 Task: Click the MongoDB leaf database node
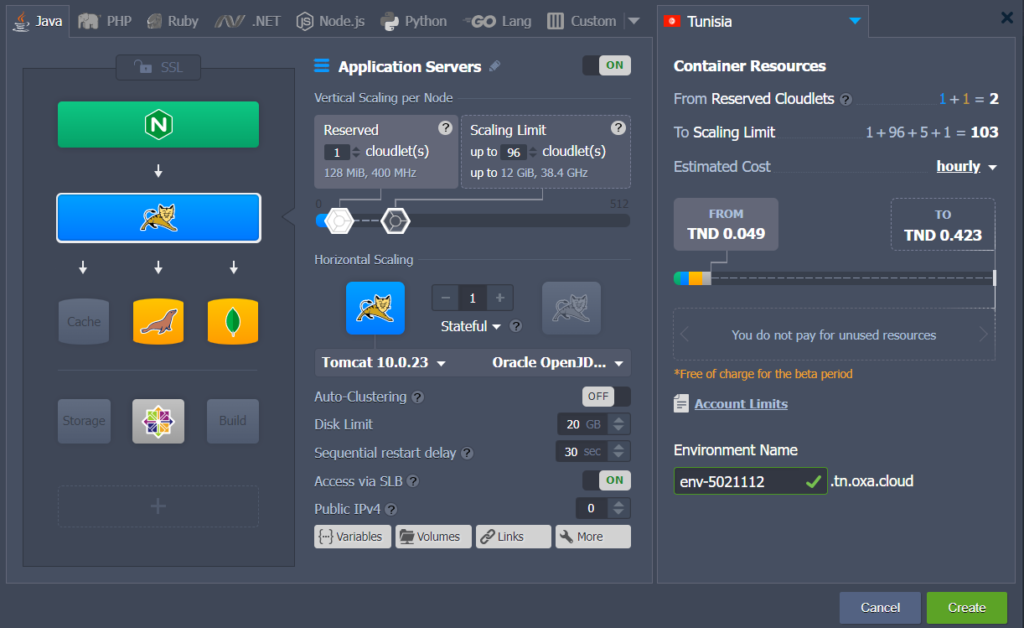(x=232, y=321)
